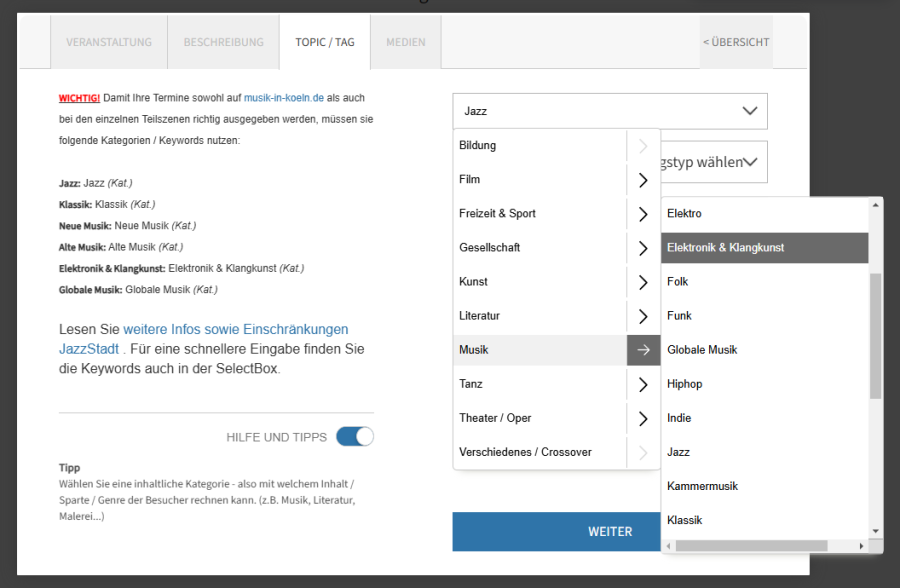Open the Jazz category dropdown
This screenshot has height=588, width=900.
(609, 112)
